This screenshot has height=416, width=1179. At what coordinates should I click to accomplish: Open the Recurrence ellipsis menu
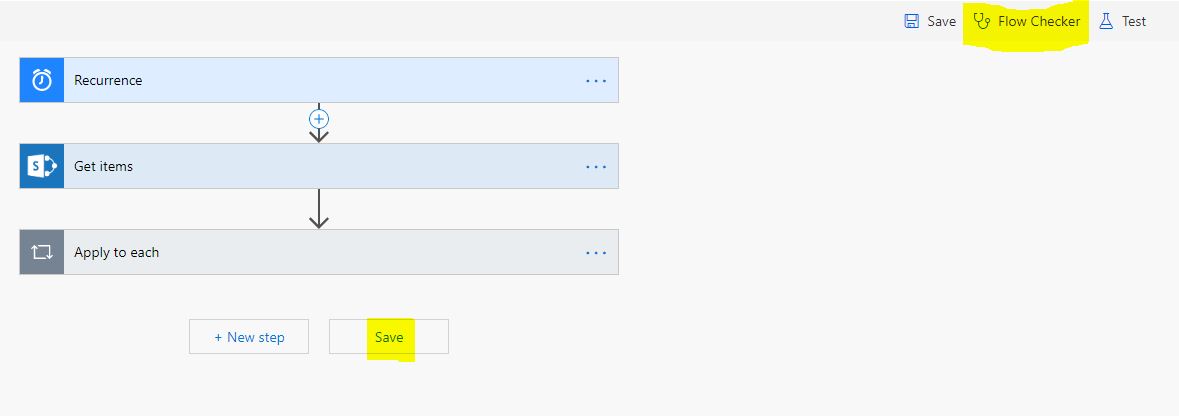(596, 80)
